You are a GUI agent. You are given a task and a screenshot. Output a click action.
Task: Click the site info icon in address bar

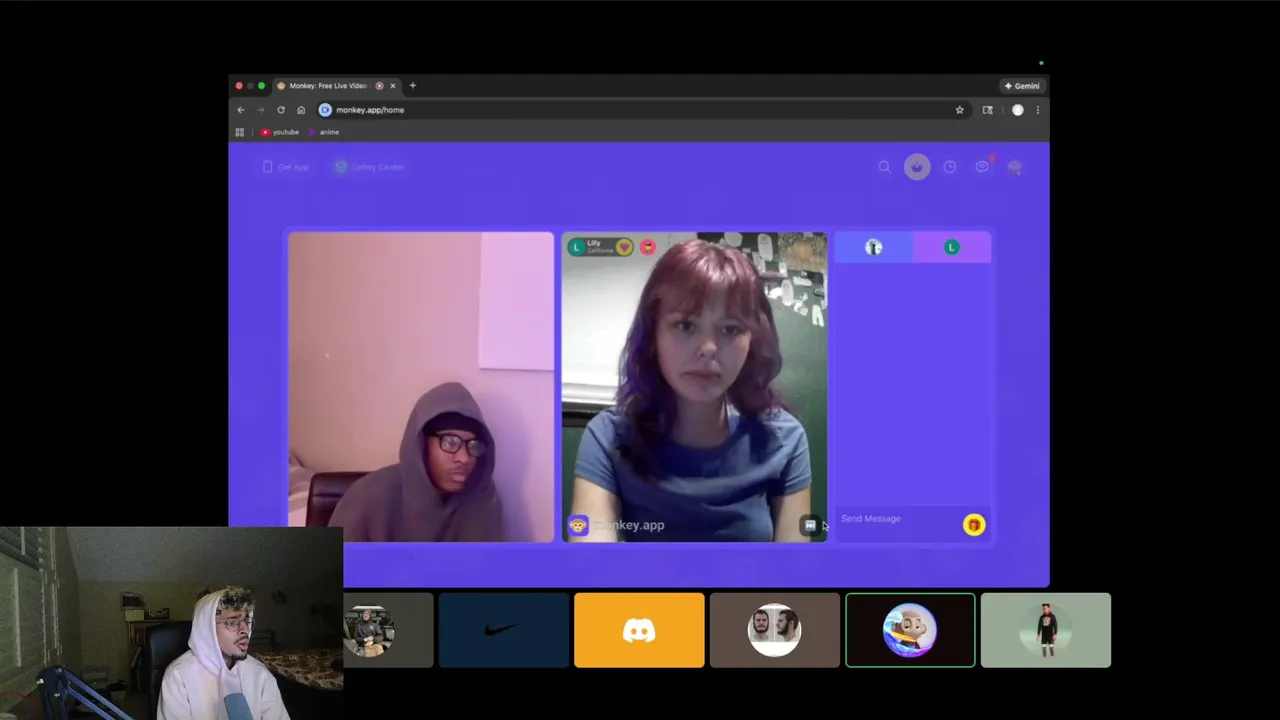point(325,110)
